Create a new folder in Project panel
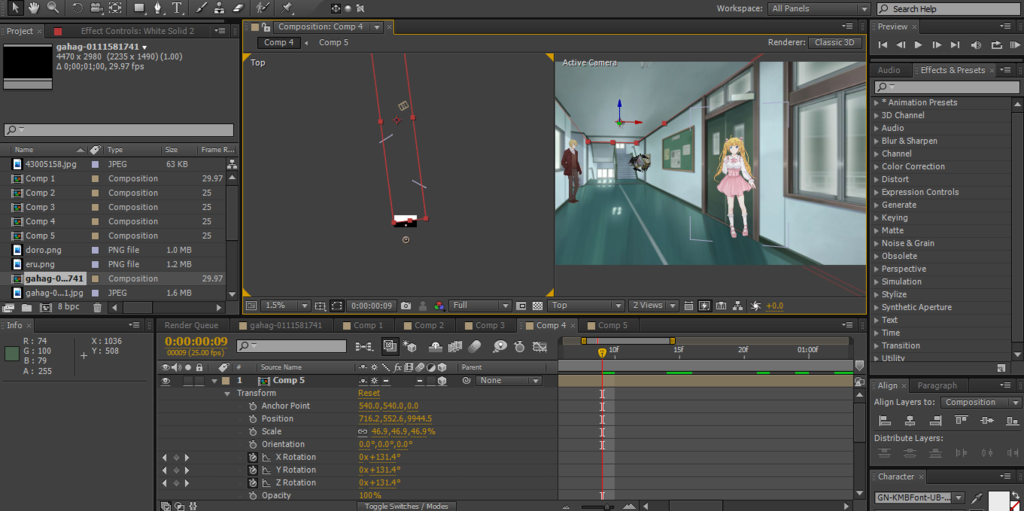The height and width of the screenshot is (511, 1024). [x=27, y=307]
